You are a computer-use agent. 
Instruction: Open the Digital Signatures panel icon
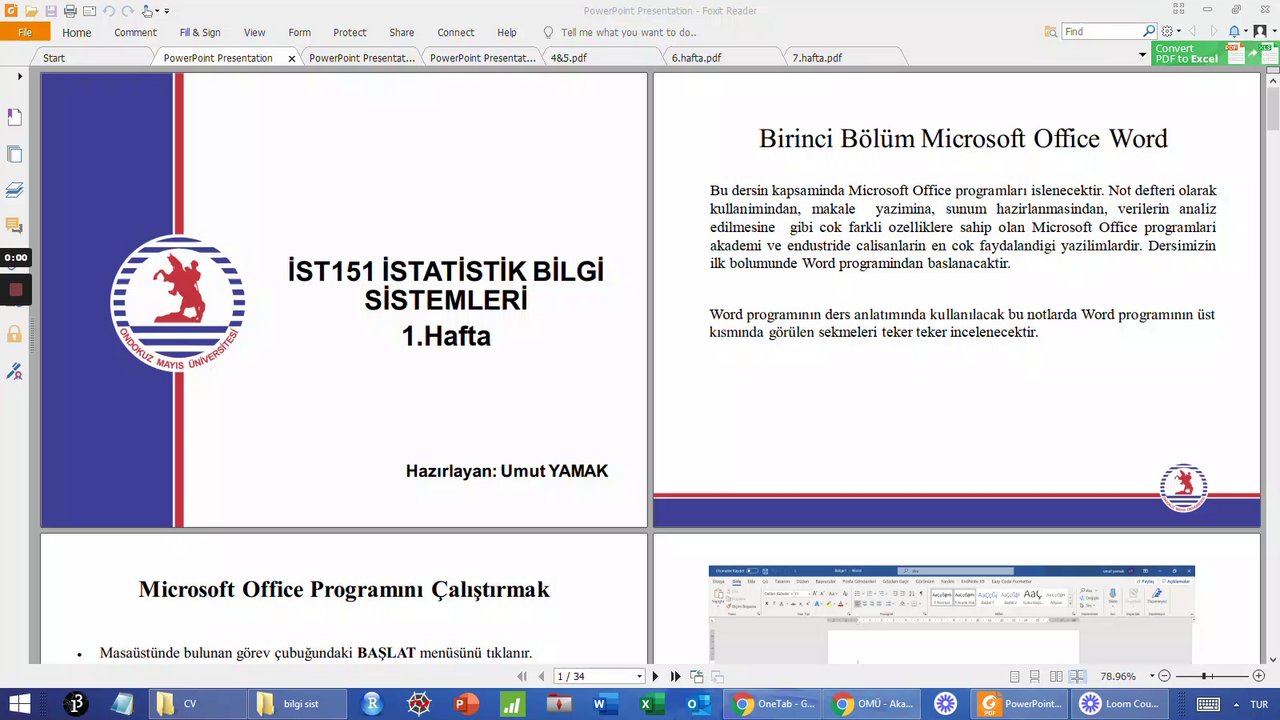pyautogui.click(x=14, y=372)
